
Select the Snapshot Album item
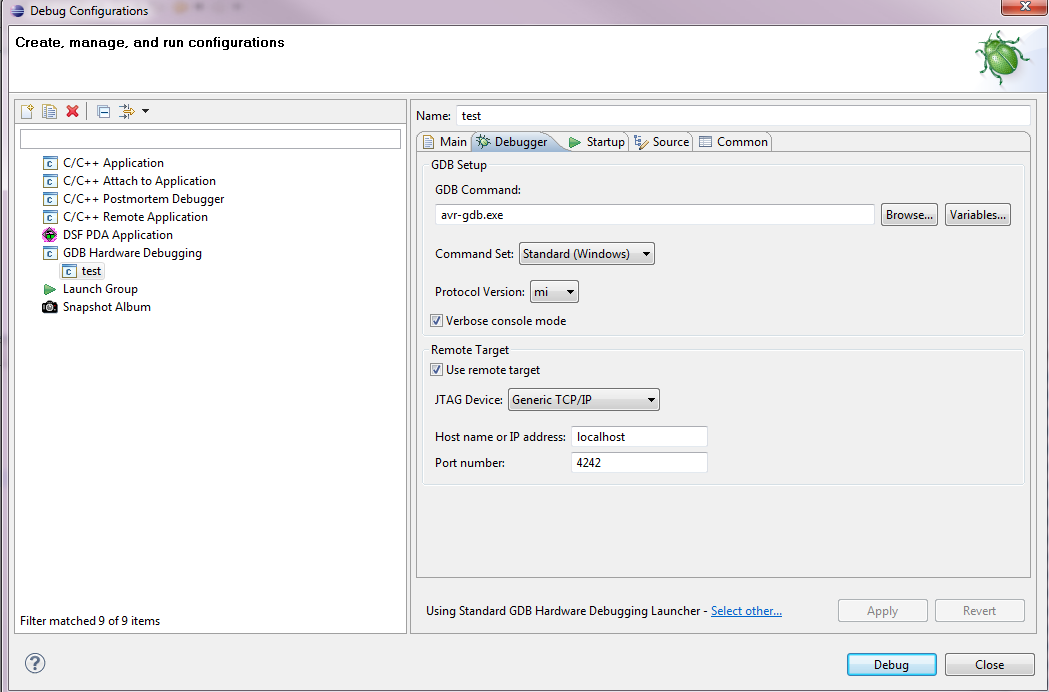[106, 307]
